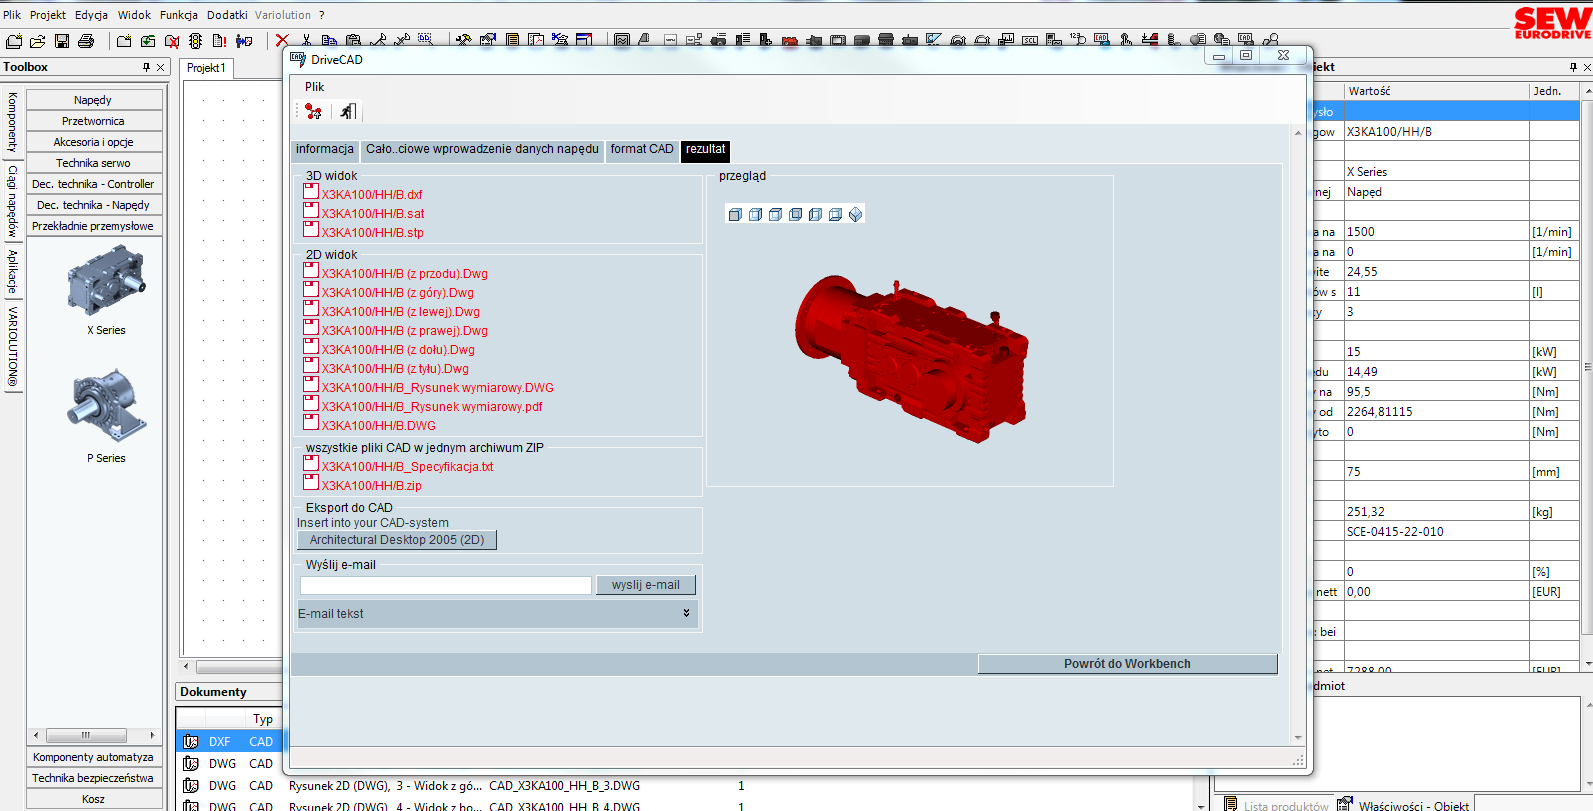
Task: Click the scissors cut toolbar icon
Action: coord(306,41)
